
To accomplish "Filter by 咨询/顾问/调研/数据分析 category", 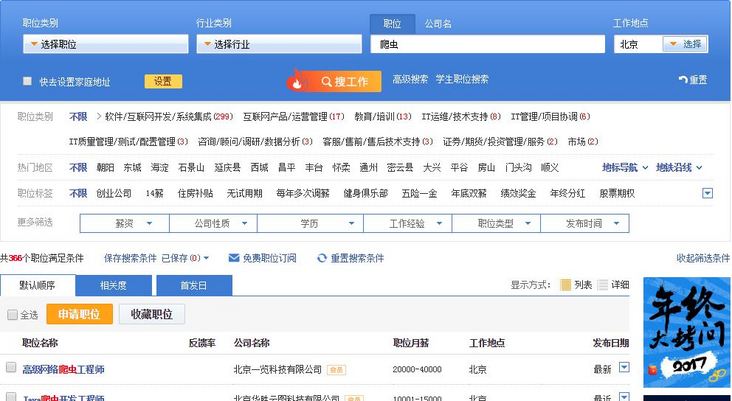I will (x=248, y=141).
